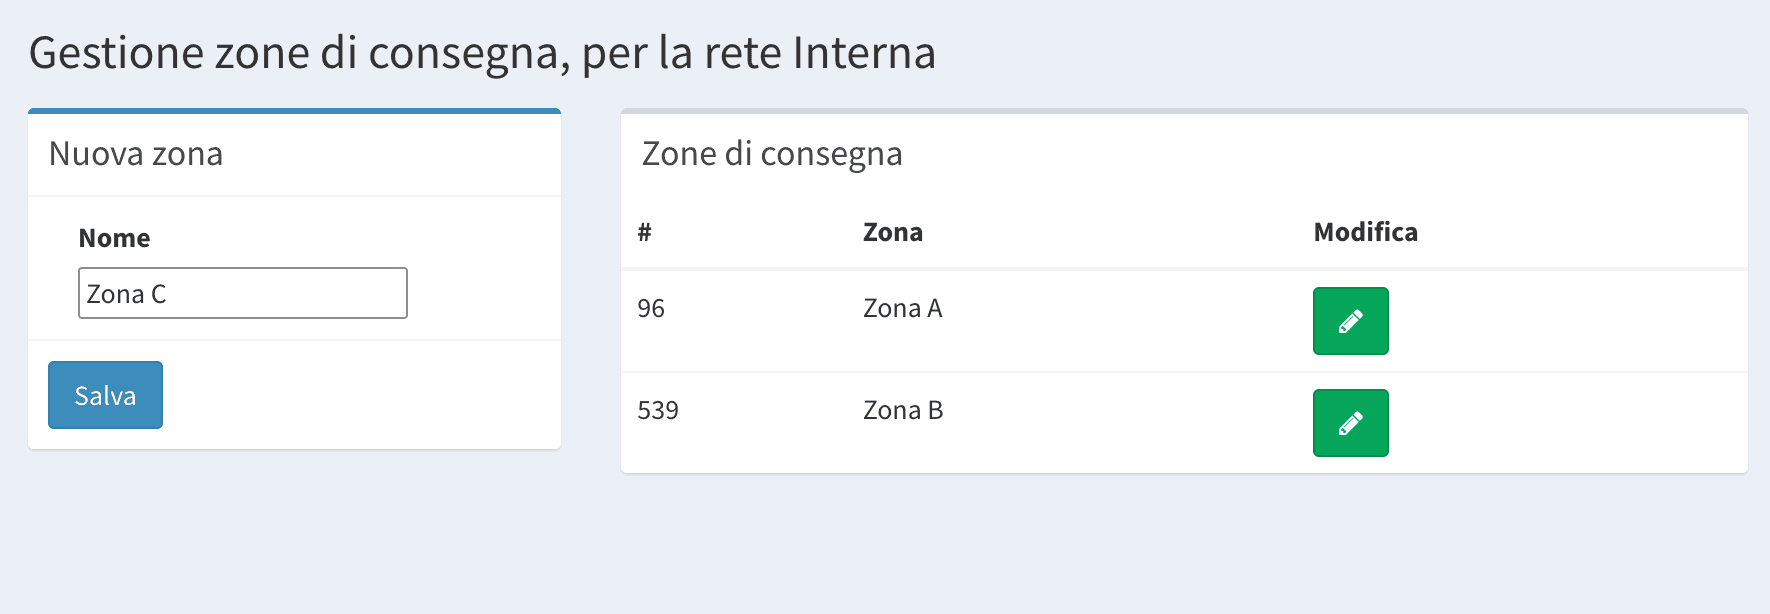The height and width of the screenshot is (614, 1770).
Task: Click inside the Nome input field
Action: 242,293
